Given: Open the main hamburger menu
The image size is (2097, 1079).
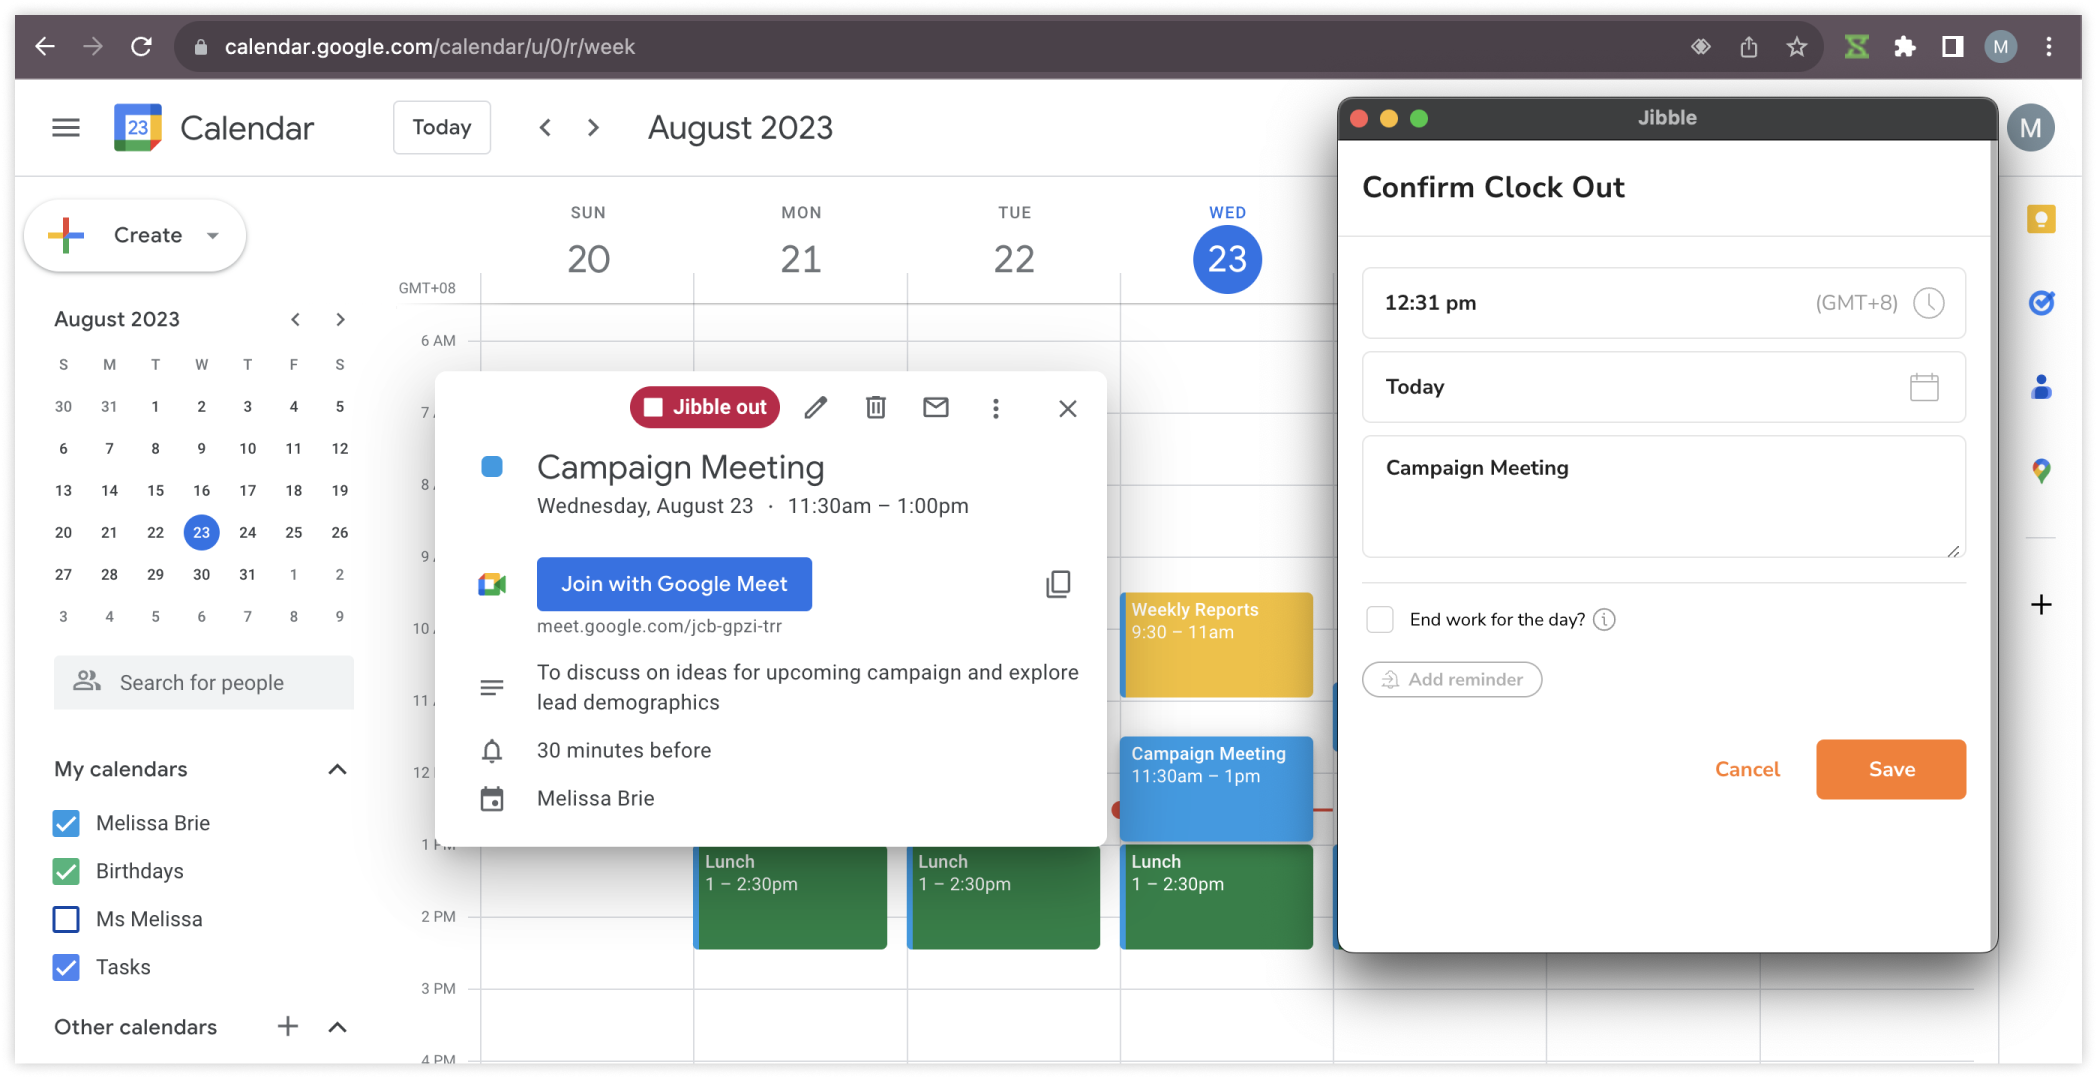Looking at the screenshot, I should coord(66,128).
